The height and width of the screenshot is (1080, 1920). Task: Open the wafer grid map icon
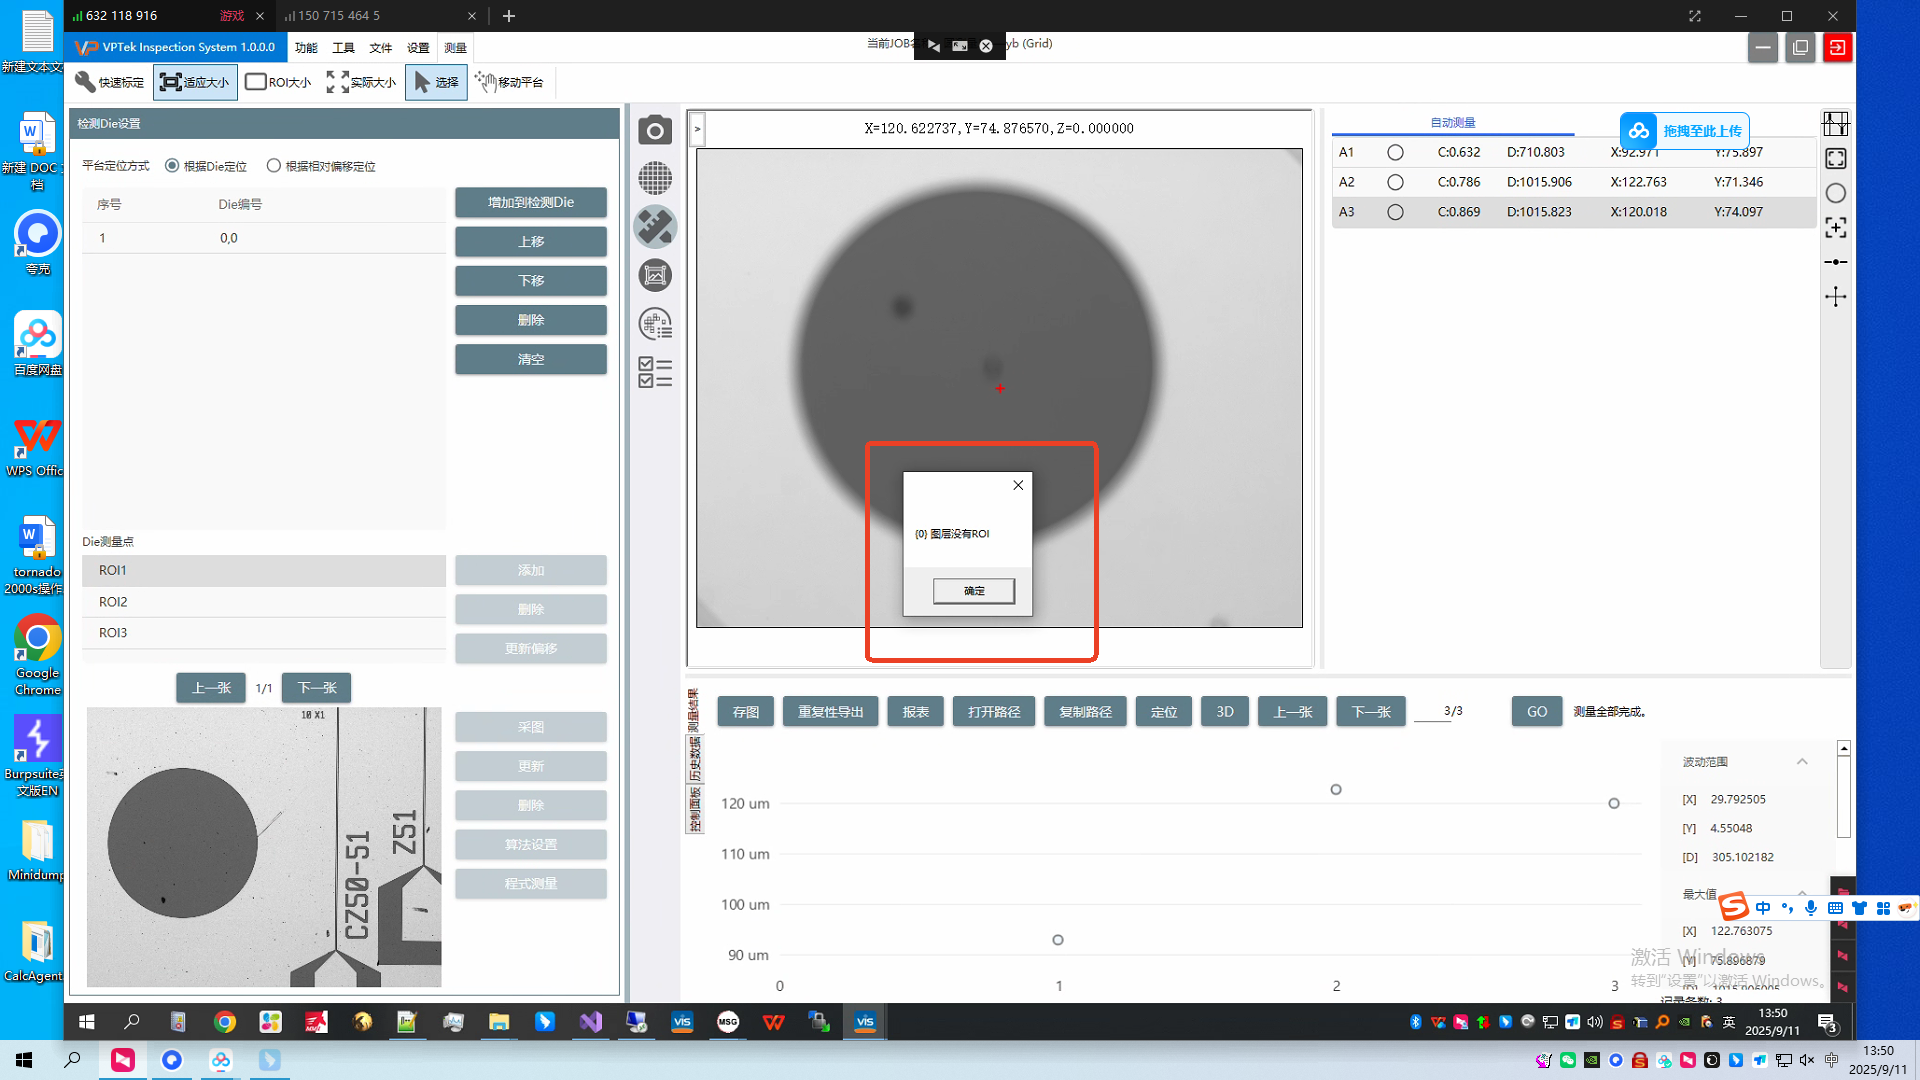655,179
